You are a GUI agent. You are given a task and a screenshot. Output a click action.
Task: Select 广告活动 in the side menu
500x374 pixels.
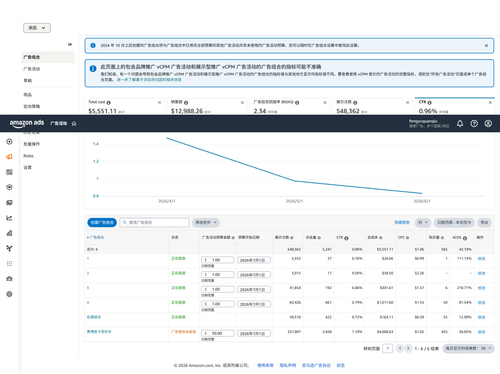[x=32, y=69]
